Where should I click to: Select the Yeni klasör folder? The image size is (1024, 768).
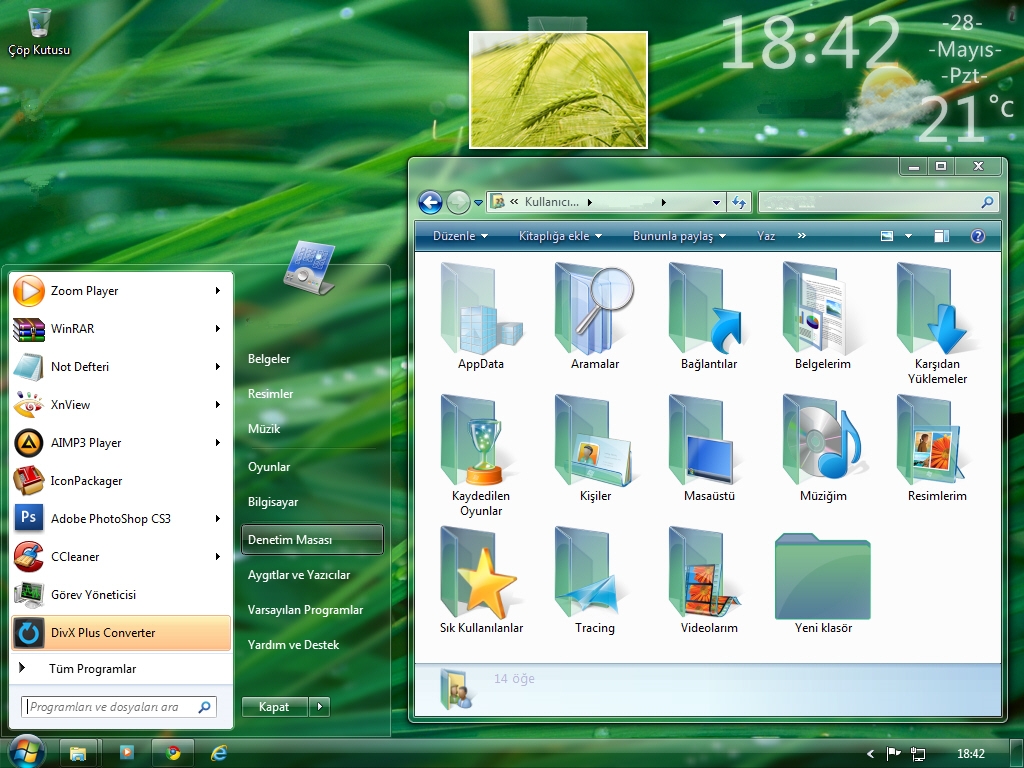point(823,584)
